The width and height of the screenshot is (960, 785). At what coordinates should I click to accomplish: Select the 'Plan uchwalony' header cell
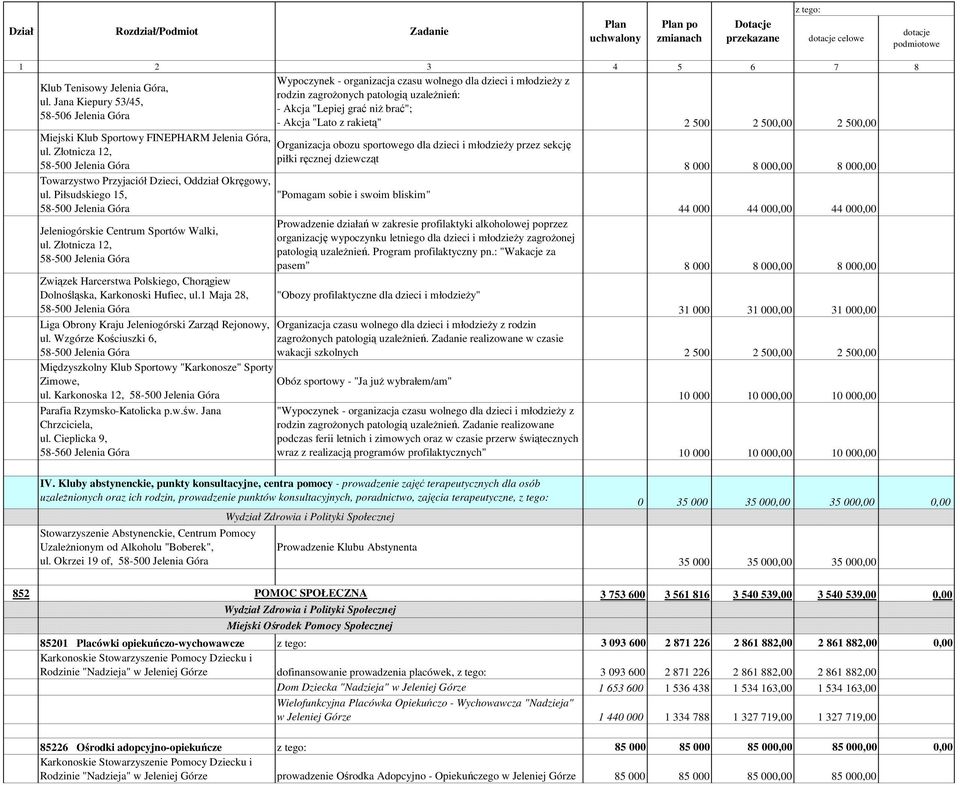point(615,31)
